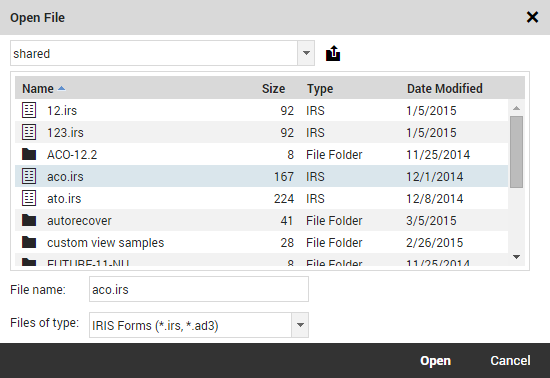Click the 41 size value

pyautogui.click(x=287, y=221)
